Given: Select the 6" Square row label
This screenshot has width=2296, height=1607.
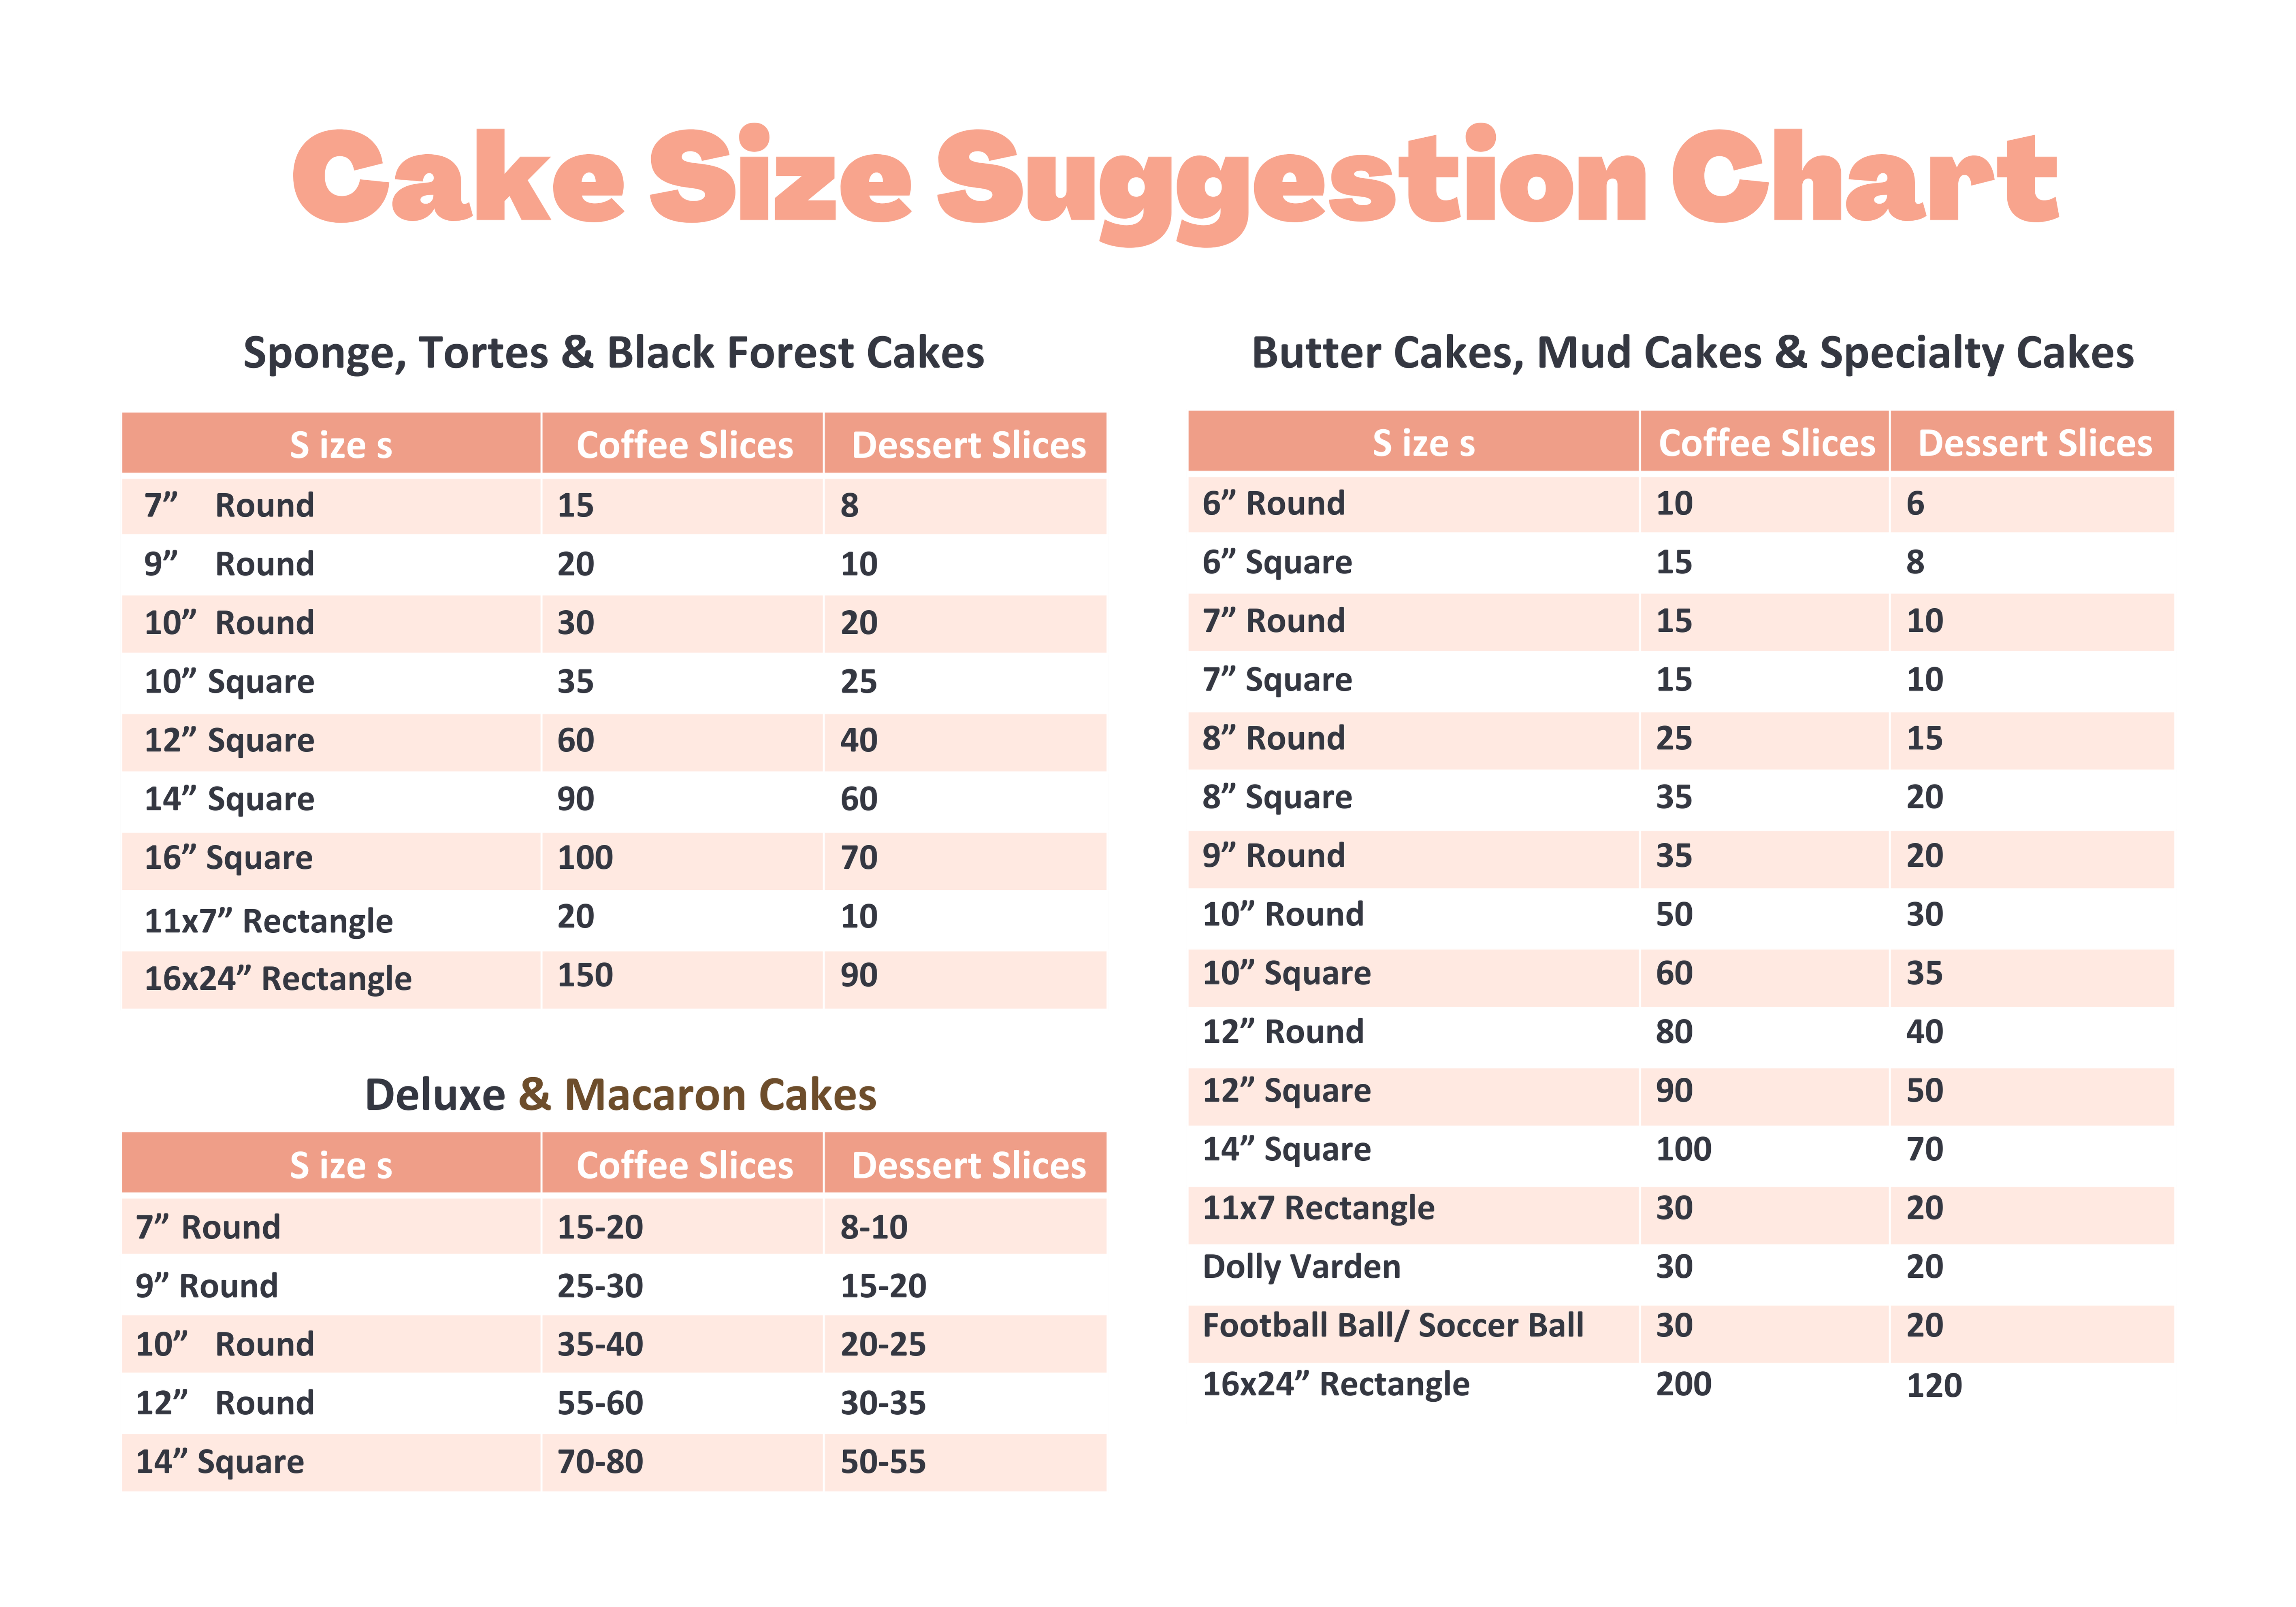Looking at the screenshot, I should 1277,562.
